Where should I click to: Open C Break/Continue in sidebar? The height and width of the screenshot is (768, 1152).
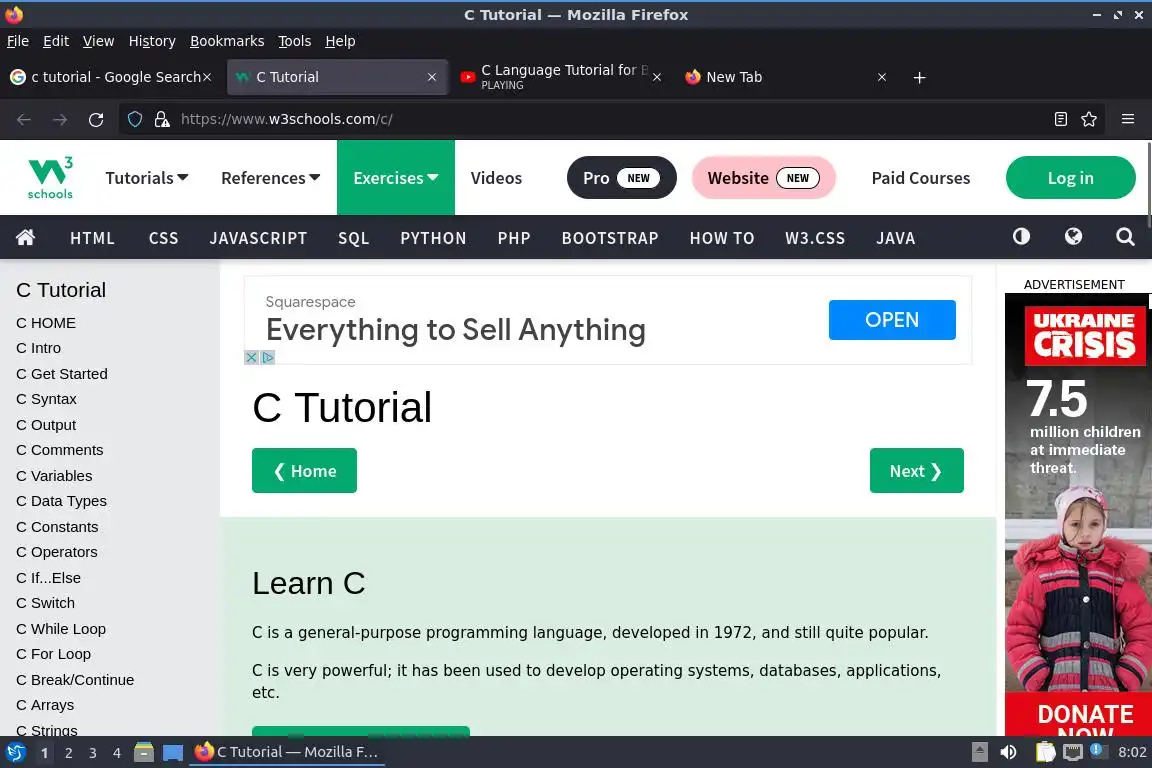click(75, 680)
